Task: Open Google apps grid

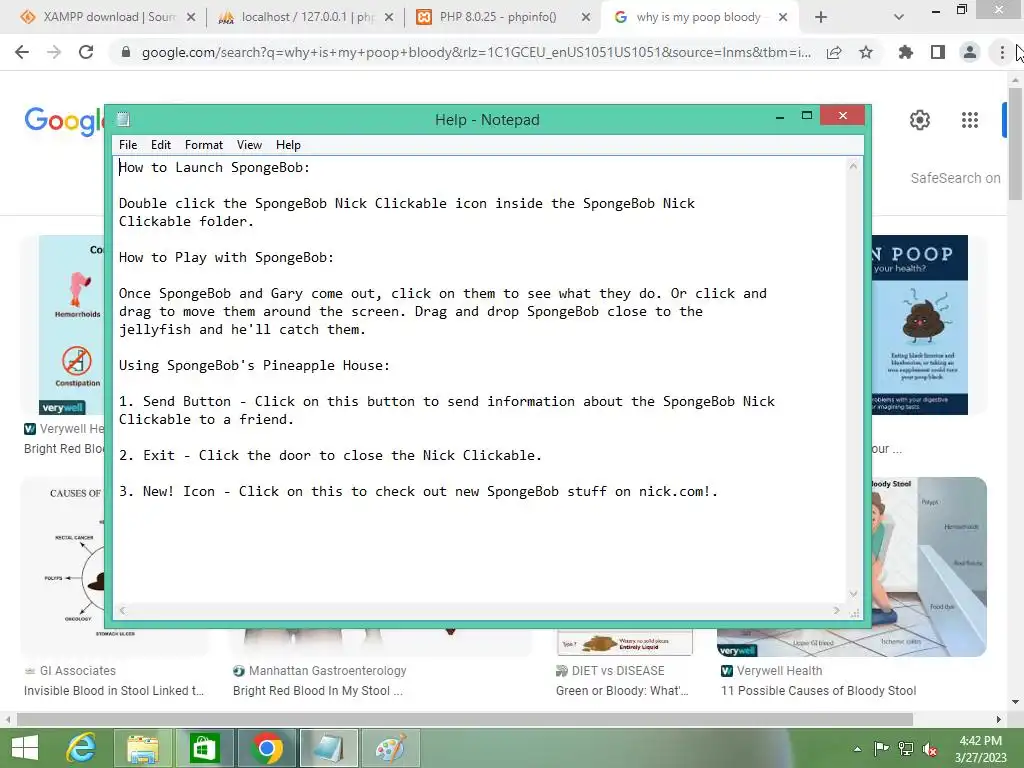Action: (x=970, y=120)
